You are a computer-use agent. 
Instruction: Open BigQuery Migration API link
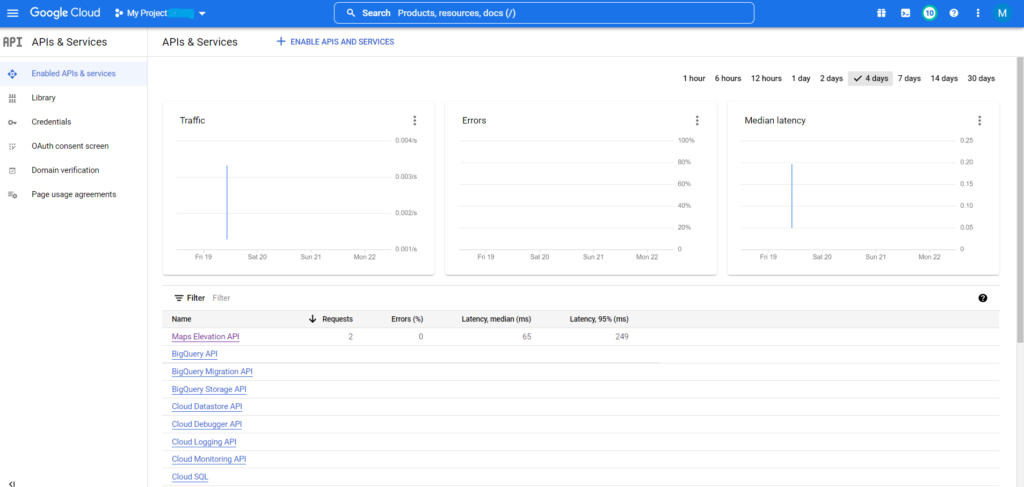pos(212,371)
